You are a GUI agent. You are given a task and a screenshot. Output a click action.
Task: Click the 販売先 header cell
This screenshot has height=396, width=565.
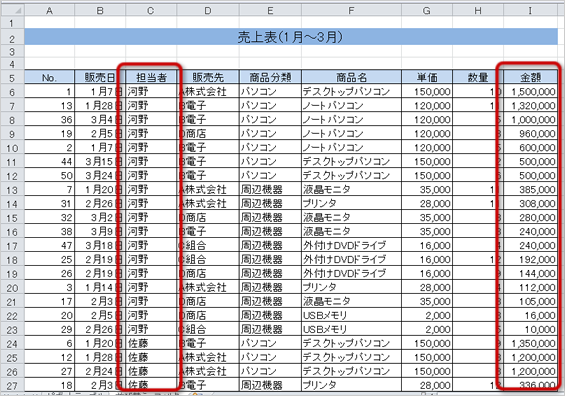tap(208, 77)
